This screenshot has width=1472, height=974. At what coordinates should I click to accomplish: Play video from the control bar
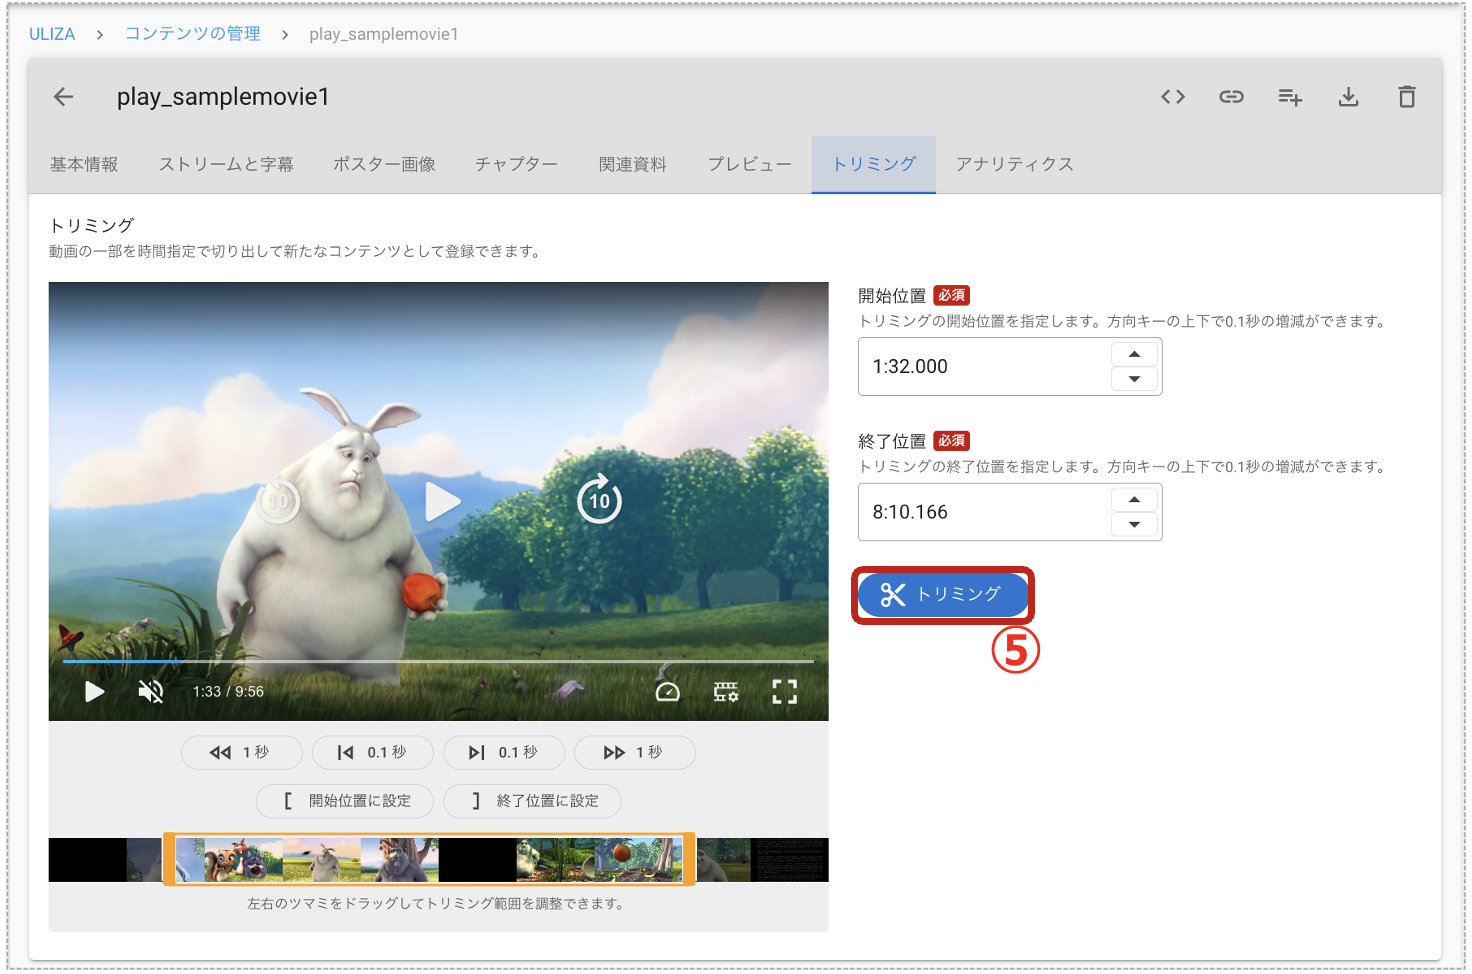(x=94, y=691)
